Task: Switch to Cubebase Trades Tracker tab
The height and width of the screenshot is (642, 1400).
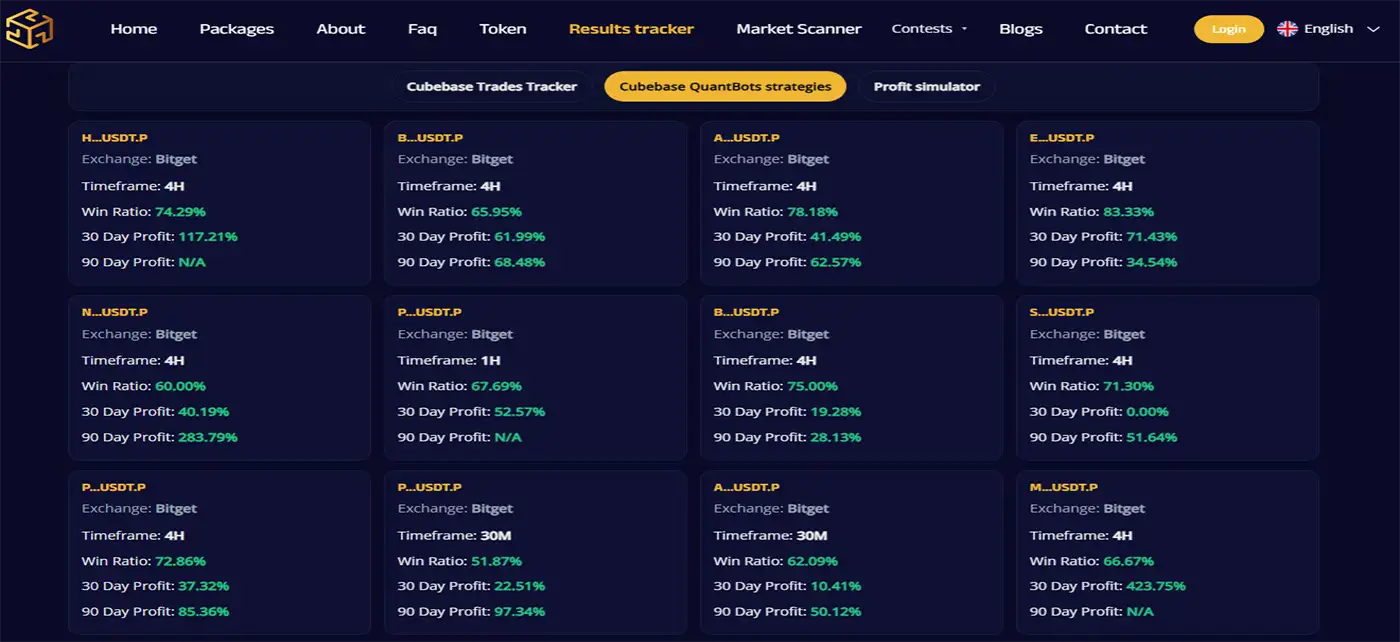Action: click(x=491, y=87)
